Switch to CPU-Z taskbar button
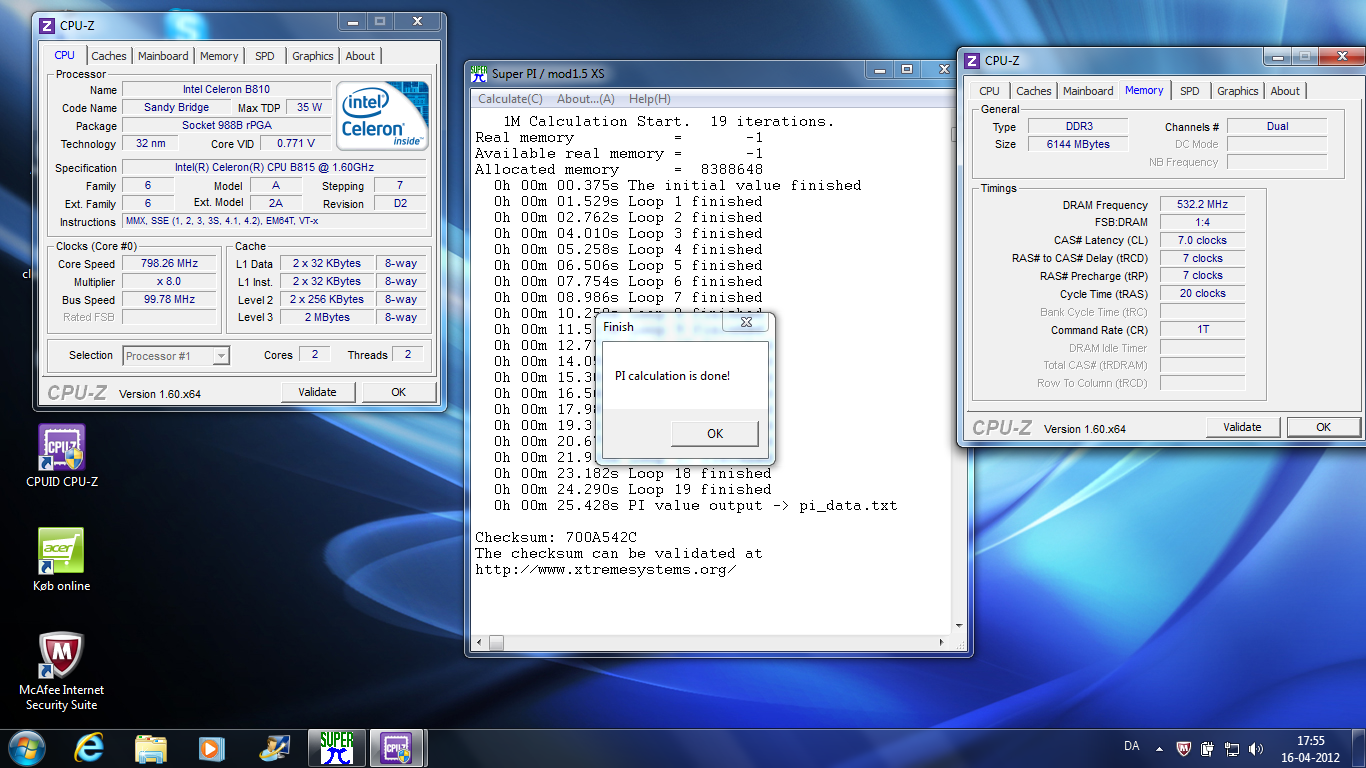This screenshot has width=1366, height=768. (x=398, y=747)
